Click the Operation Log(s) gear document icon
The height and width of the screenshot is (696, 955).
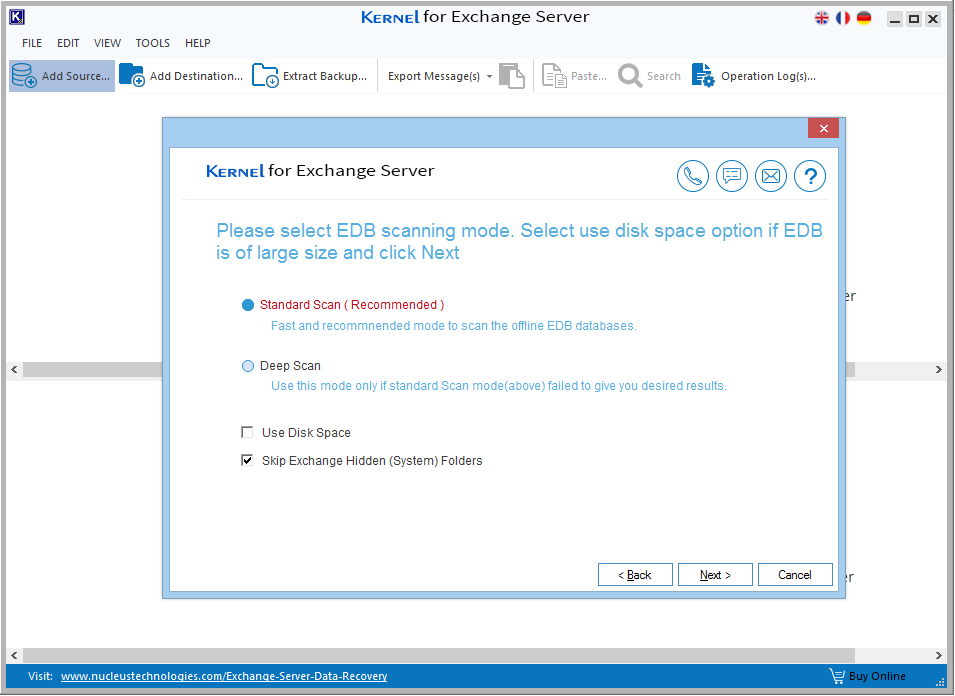pyautogui.click(x=703, y=76)
